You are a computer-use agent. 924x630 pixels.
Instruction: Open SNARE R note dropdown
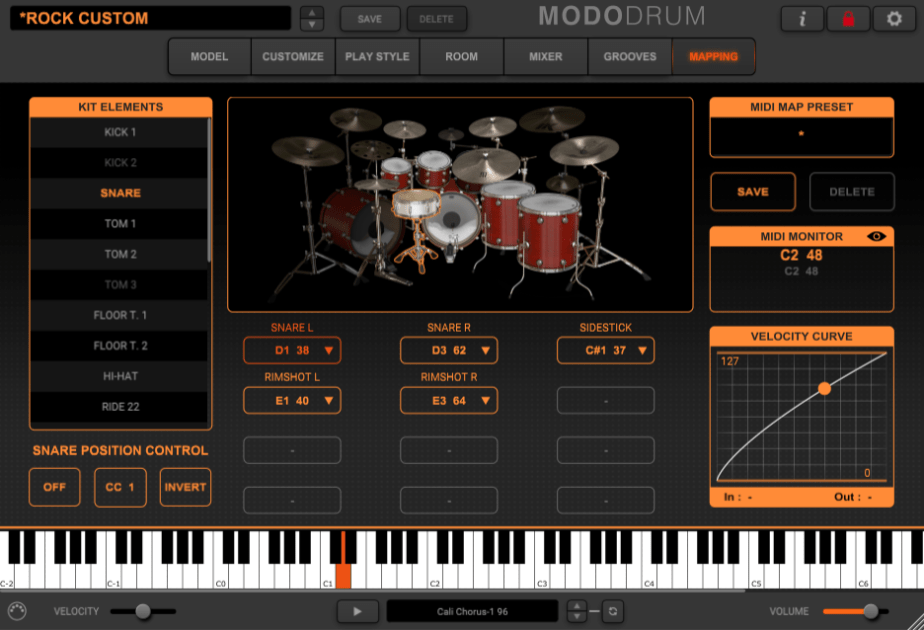tap(449, 350)
